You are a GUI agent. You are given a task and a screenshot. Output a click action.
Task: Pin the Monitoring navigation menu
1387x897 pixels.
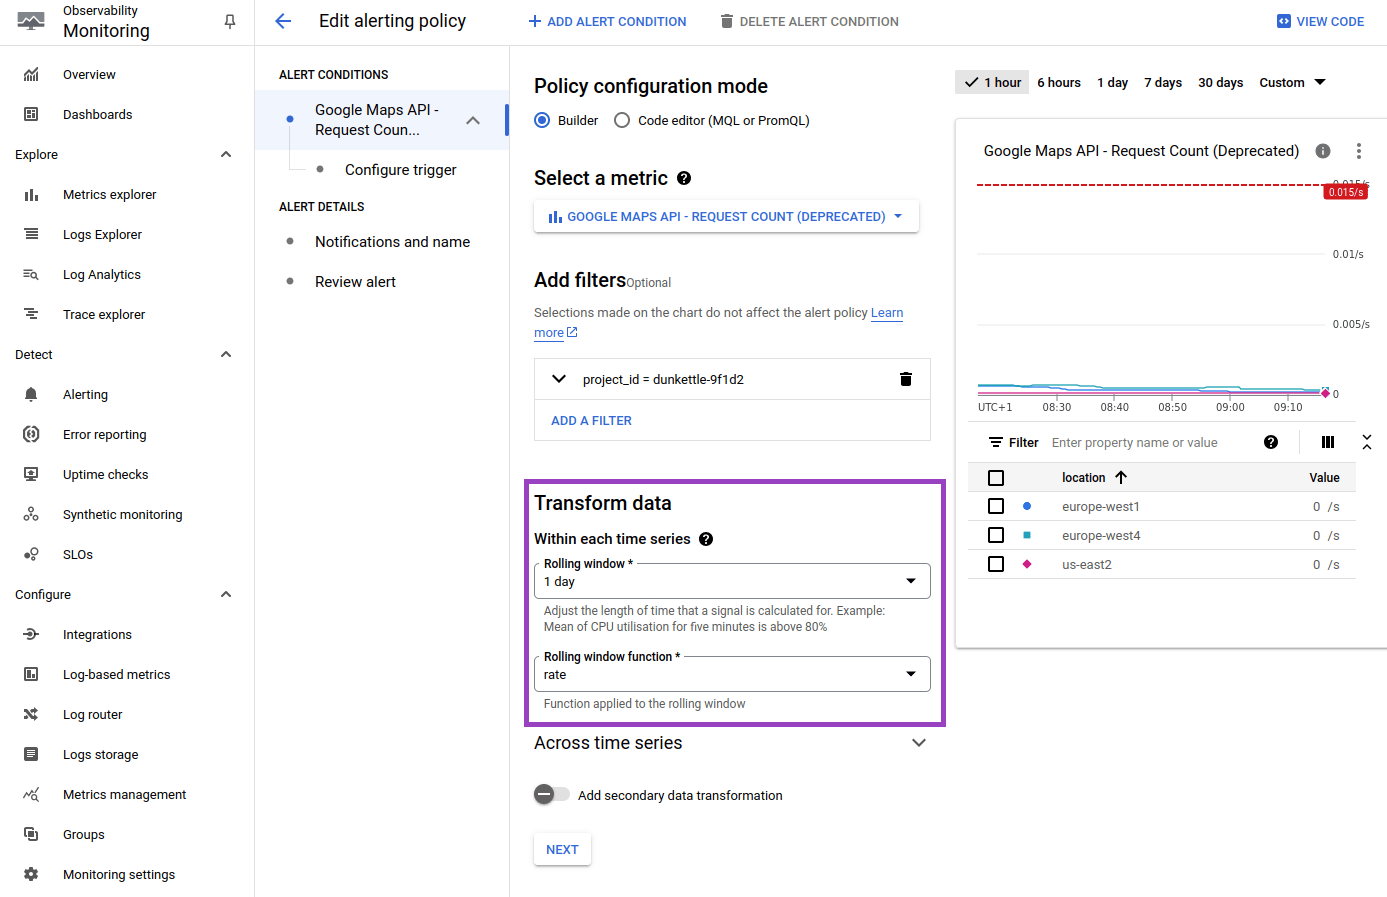[230, 21]
